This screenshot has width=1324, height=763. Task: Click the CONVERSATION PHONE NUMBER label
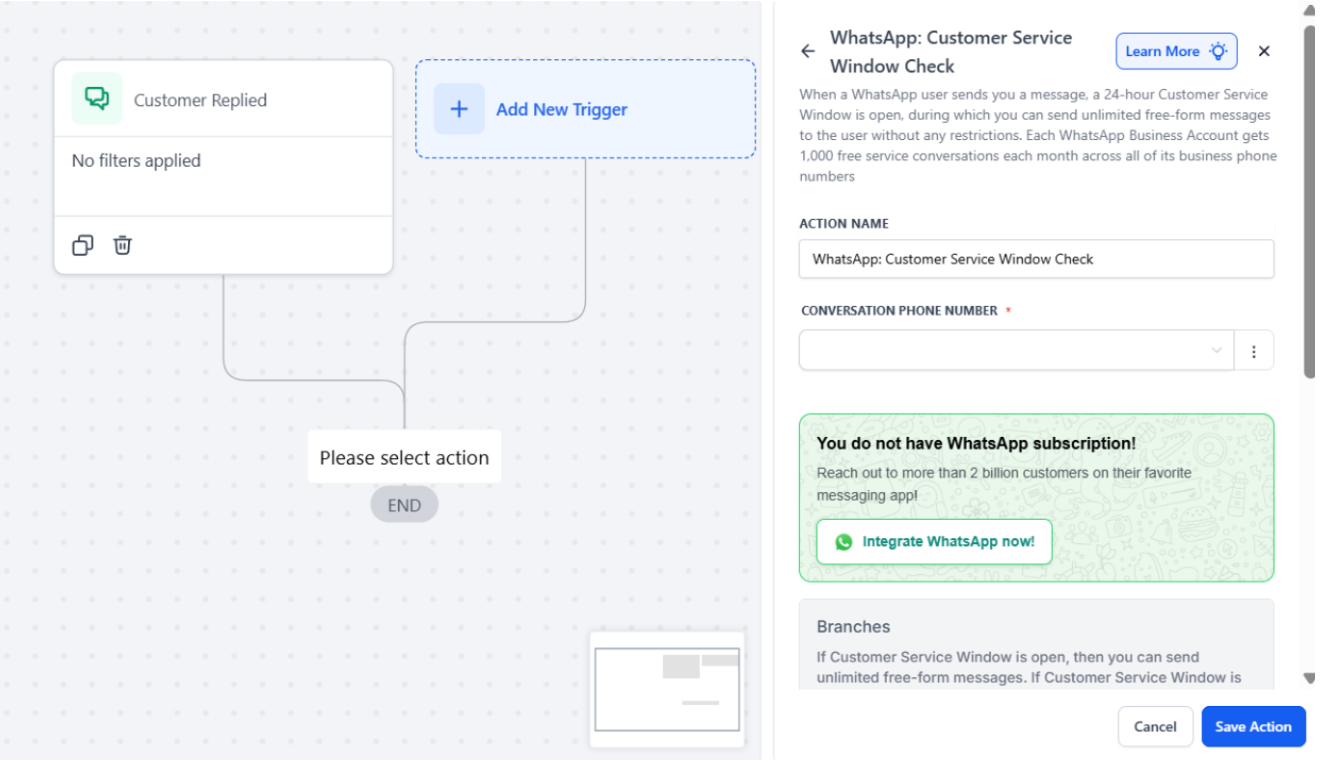click(899, 311)
